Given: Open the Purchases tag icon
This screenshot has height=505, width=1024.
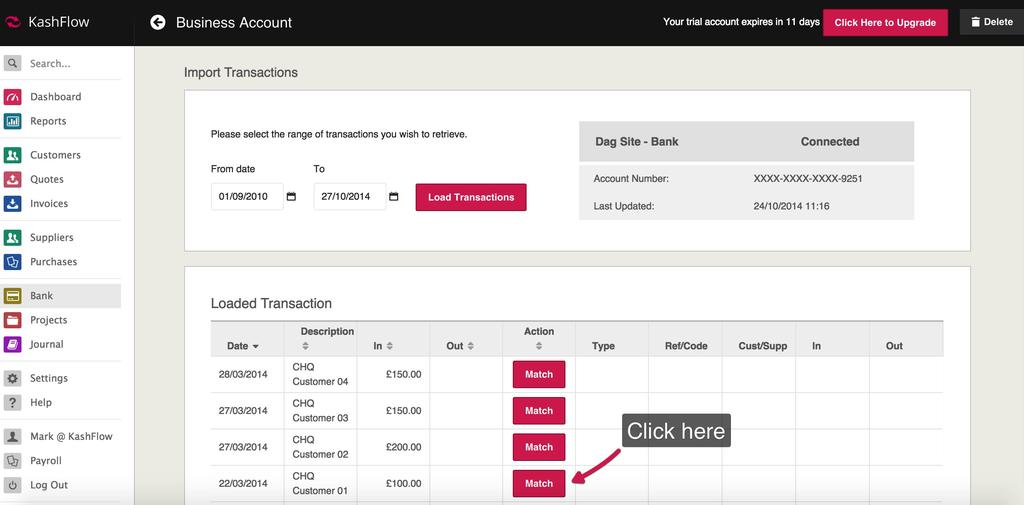Looking at the screenshot, I should tap(12, 262).
